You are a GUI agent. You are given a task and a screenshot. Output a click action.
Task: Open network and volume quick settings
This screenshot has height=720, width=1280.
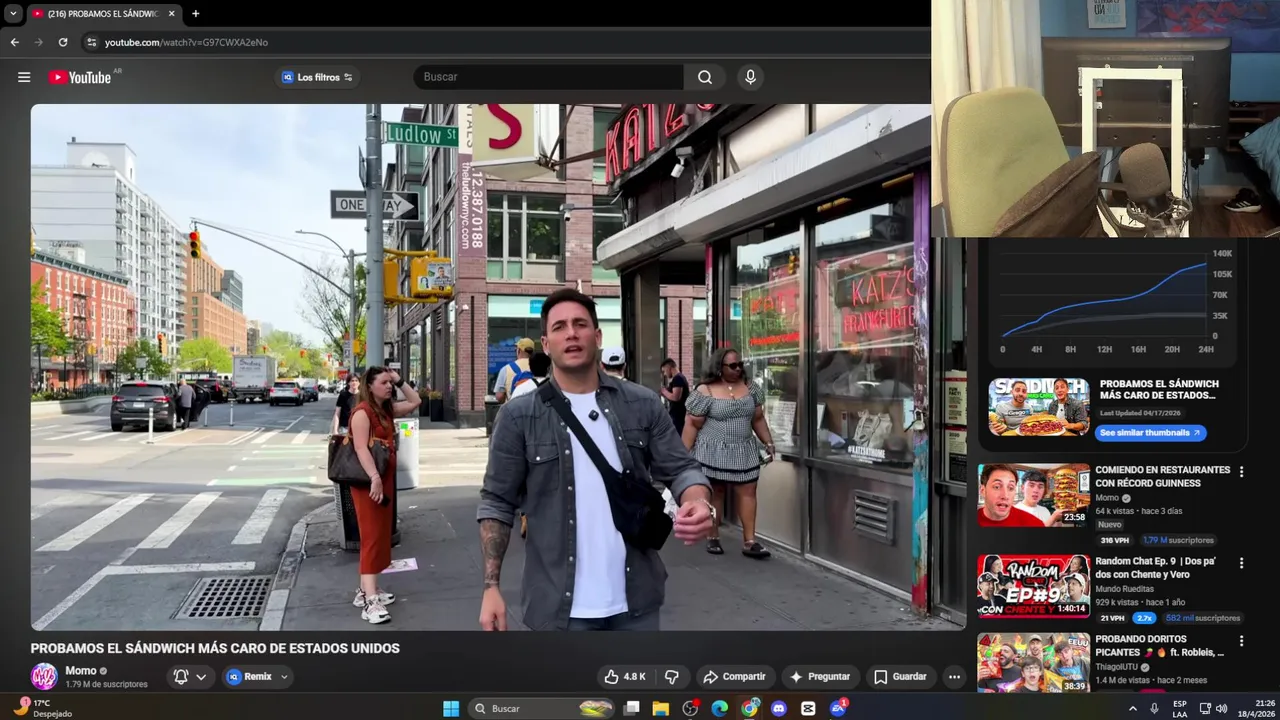[1213, 708]
